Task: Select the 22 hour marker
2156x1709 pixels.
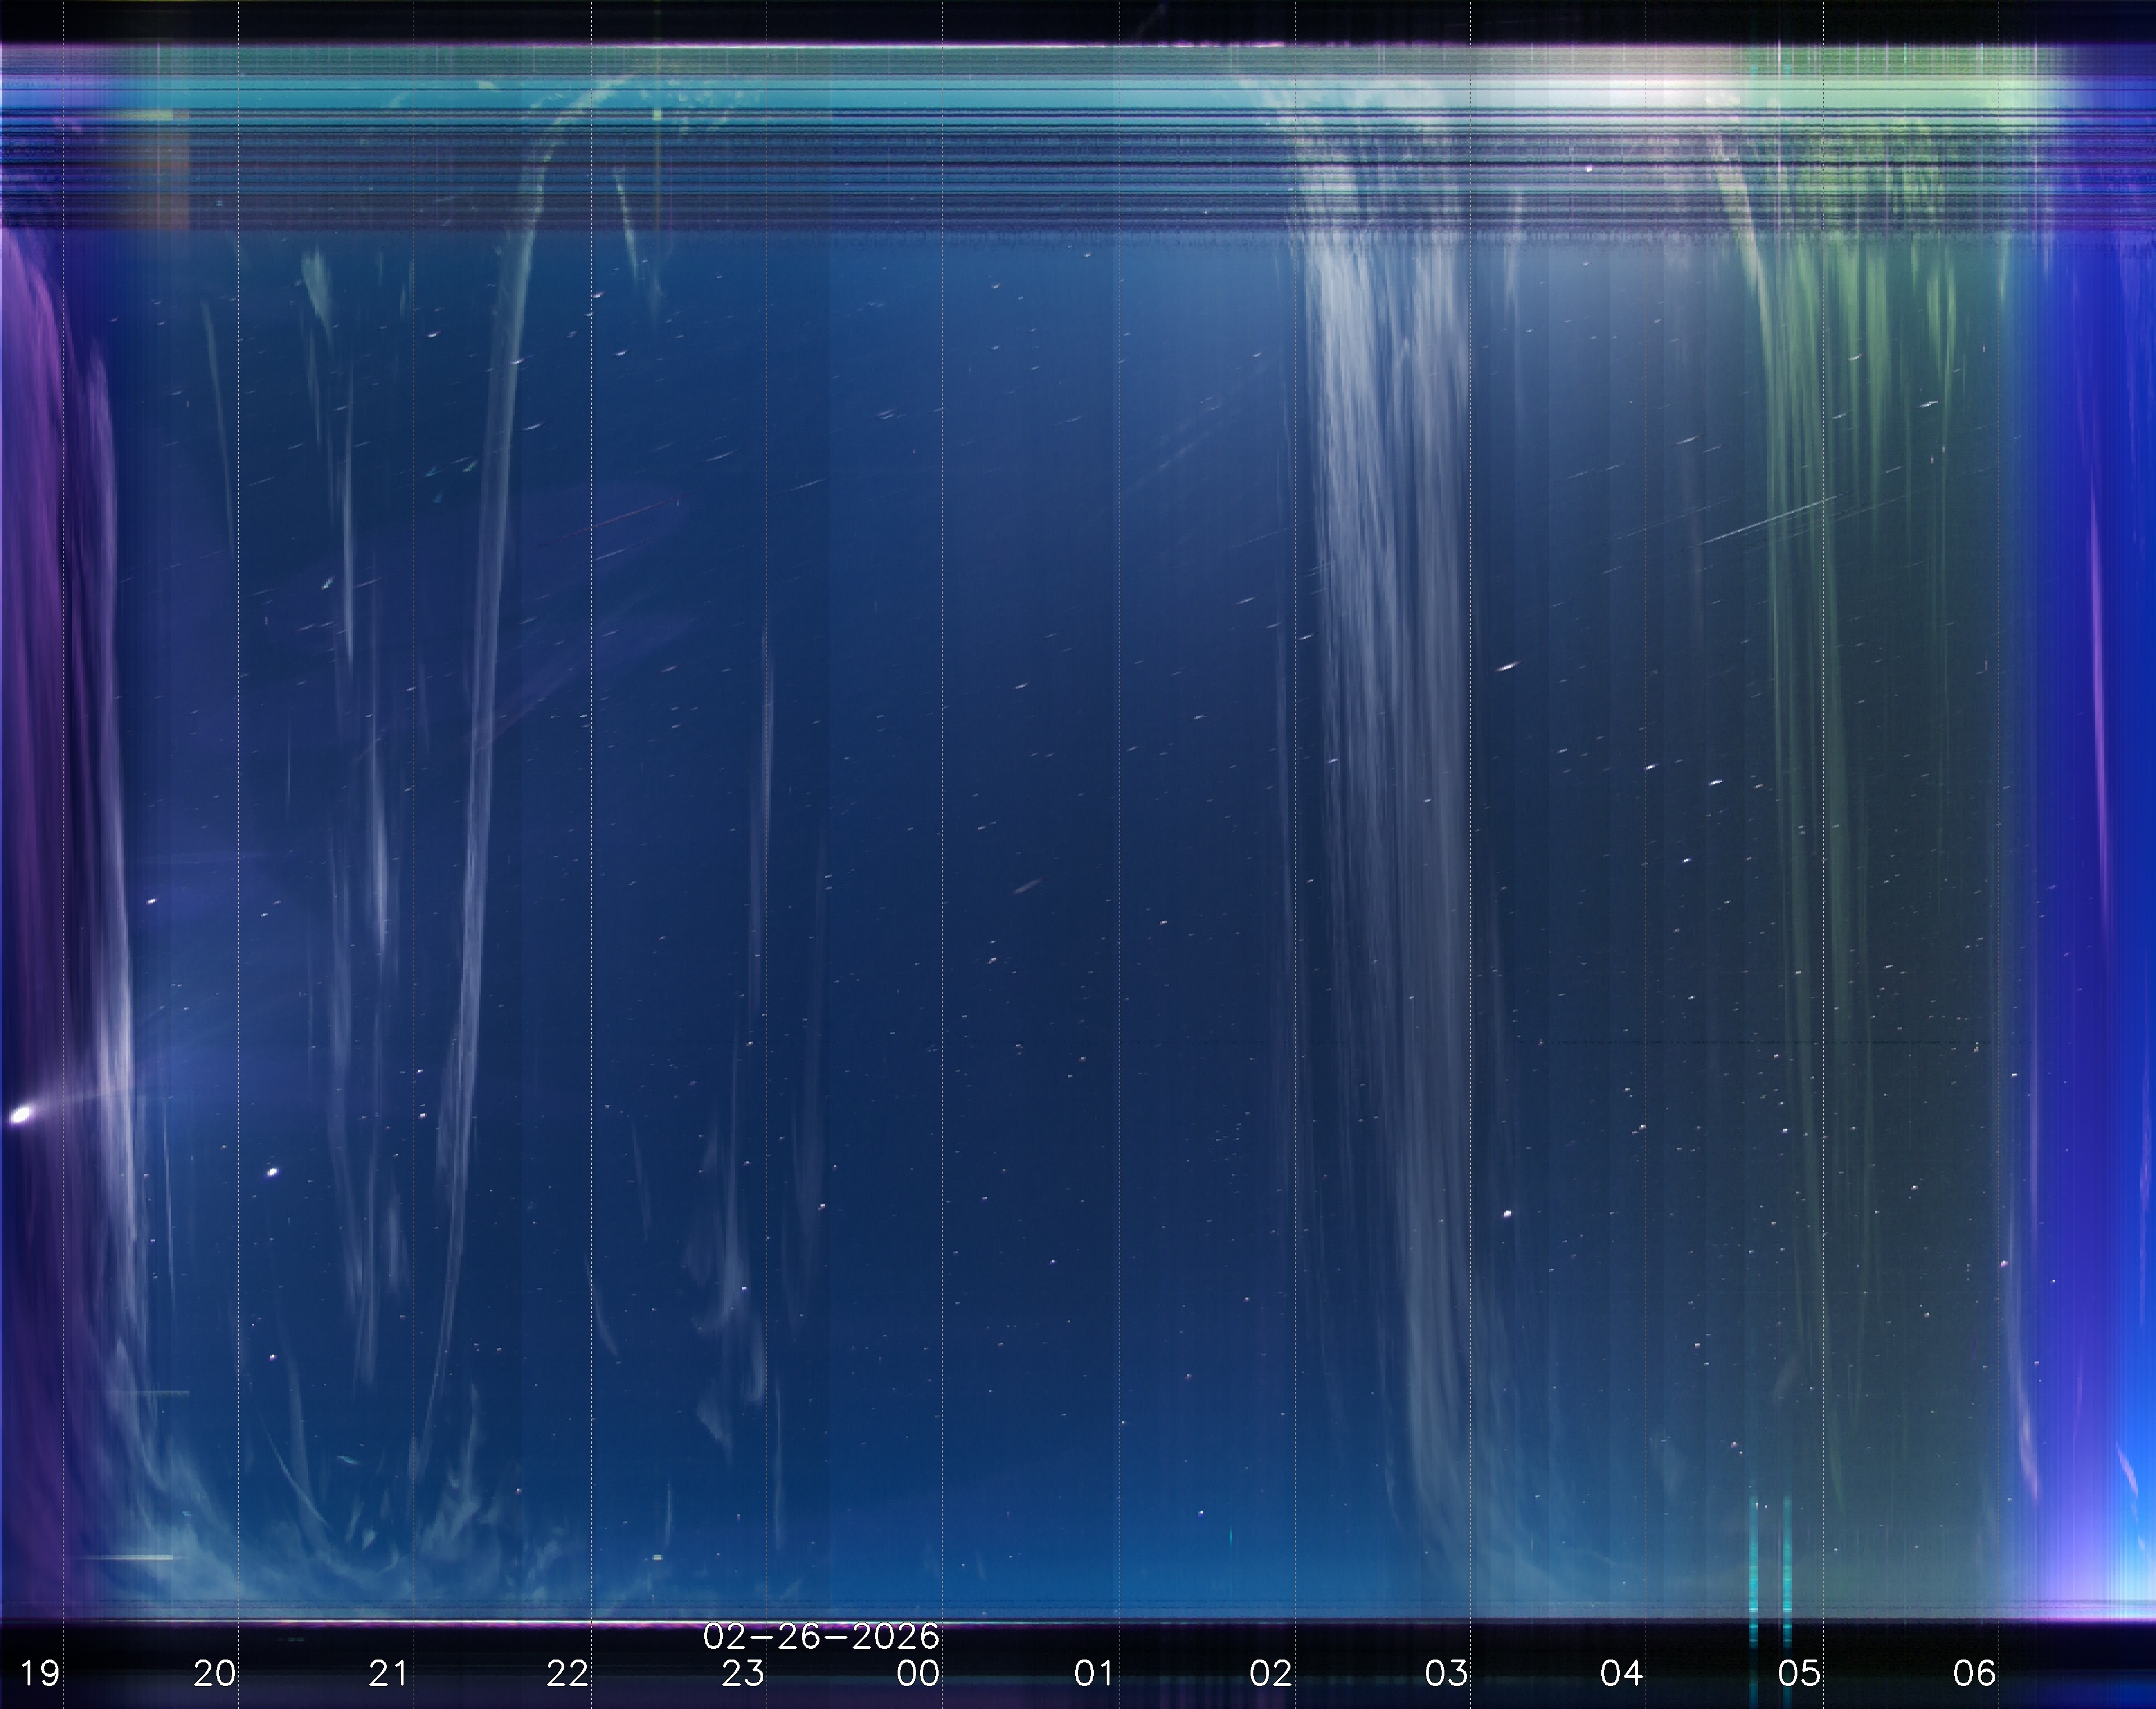Action: click(567, 1674)
